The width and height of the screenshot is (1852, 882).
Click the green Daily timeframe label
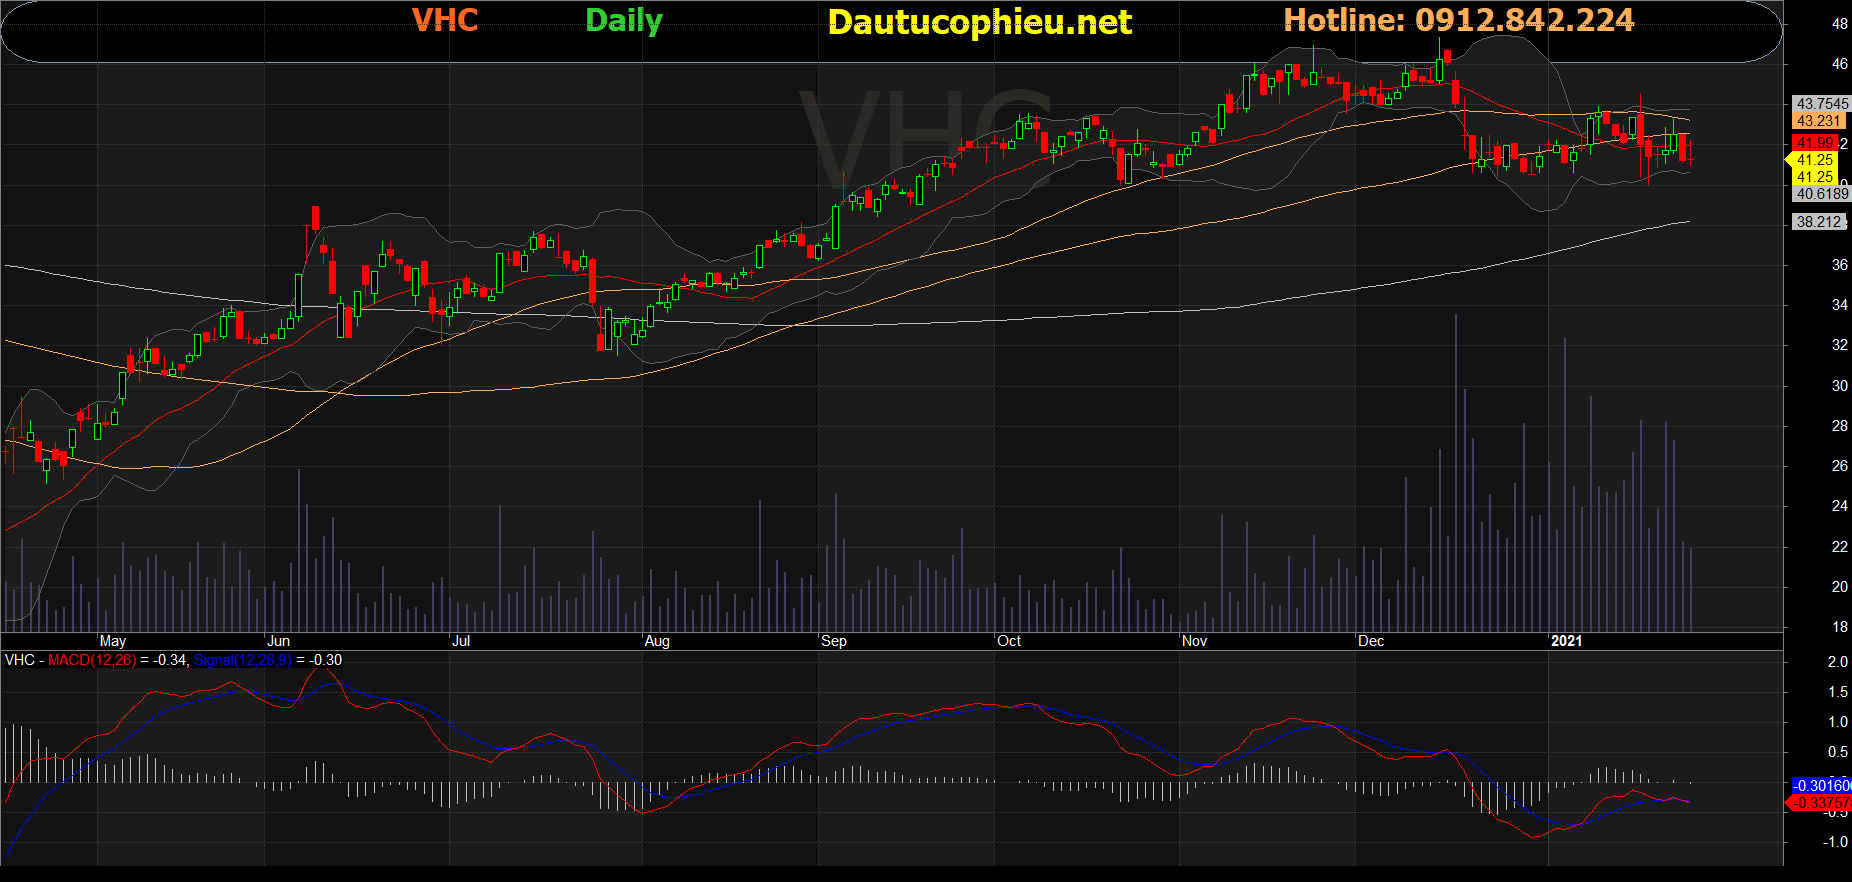pyautogui.click(x=624, y=21)
